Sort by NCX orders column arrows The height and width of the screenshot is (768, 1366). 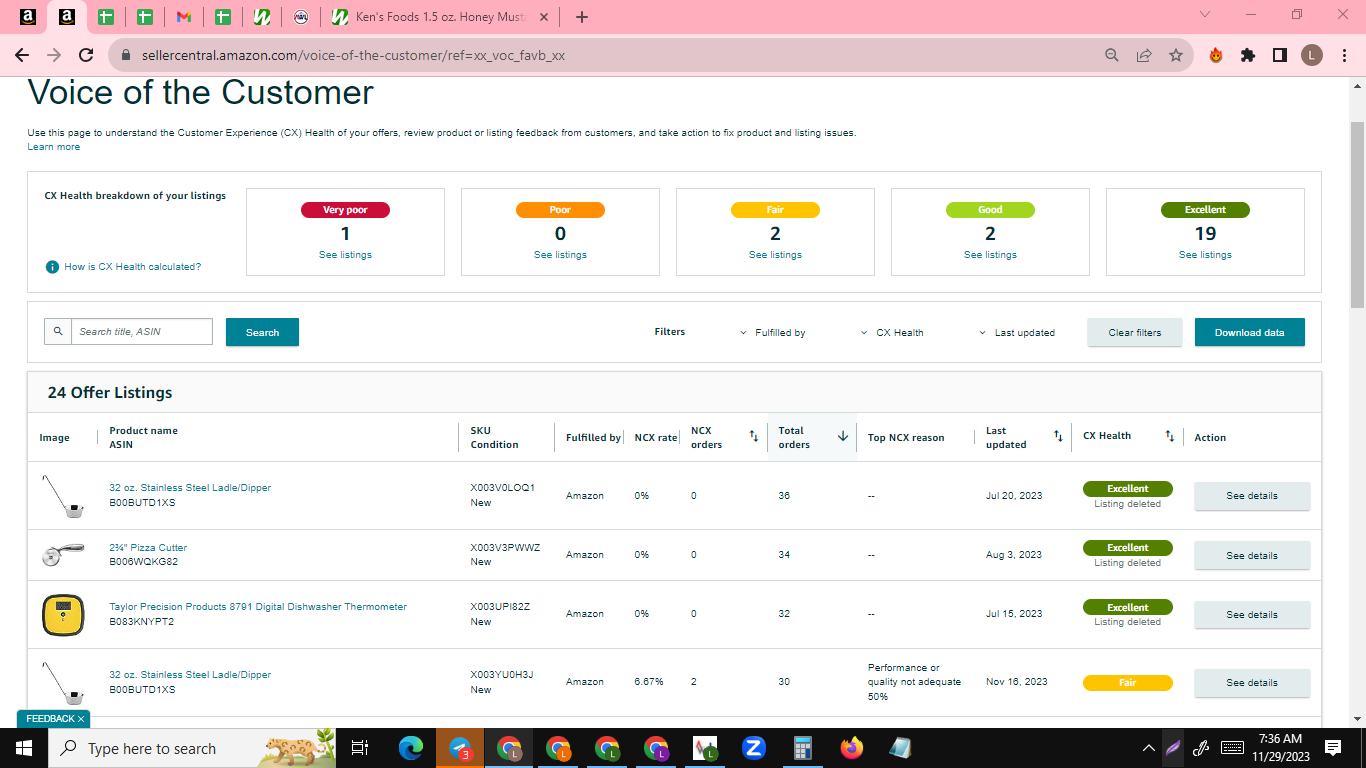[754, 437]
